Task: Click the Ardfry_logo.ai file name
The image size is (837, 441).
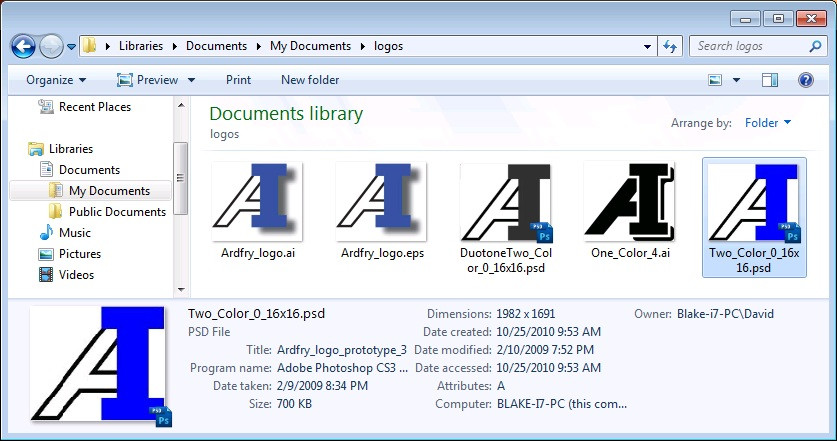Action: click(x=258, y=253)
